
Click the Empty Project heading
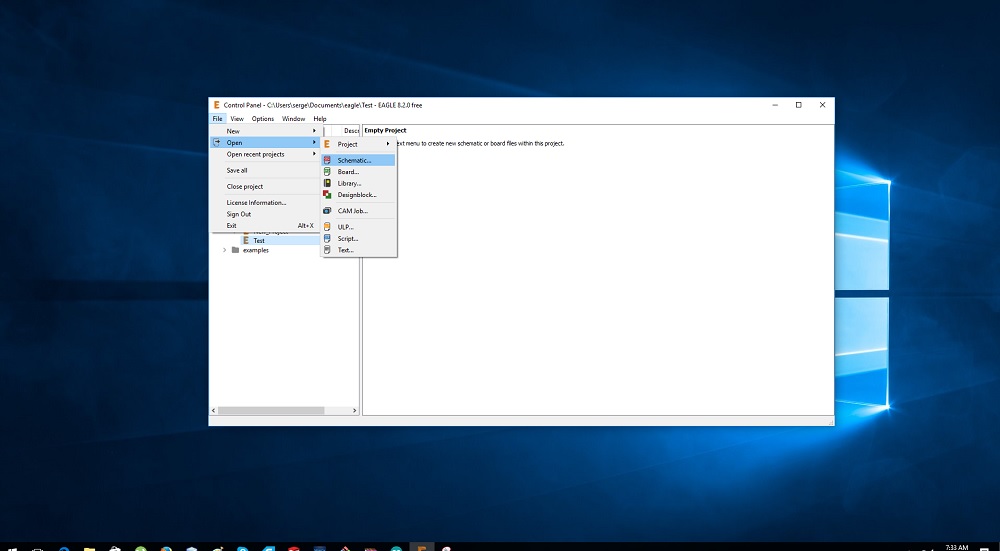(385, 130)
